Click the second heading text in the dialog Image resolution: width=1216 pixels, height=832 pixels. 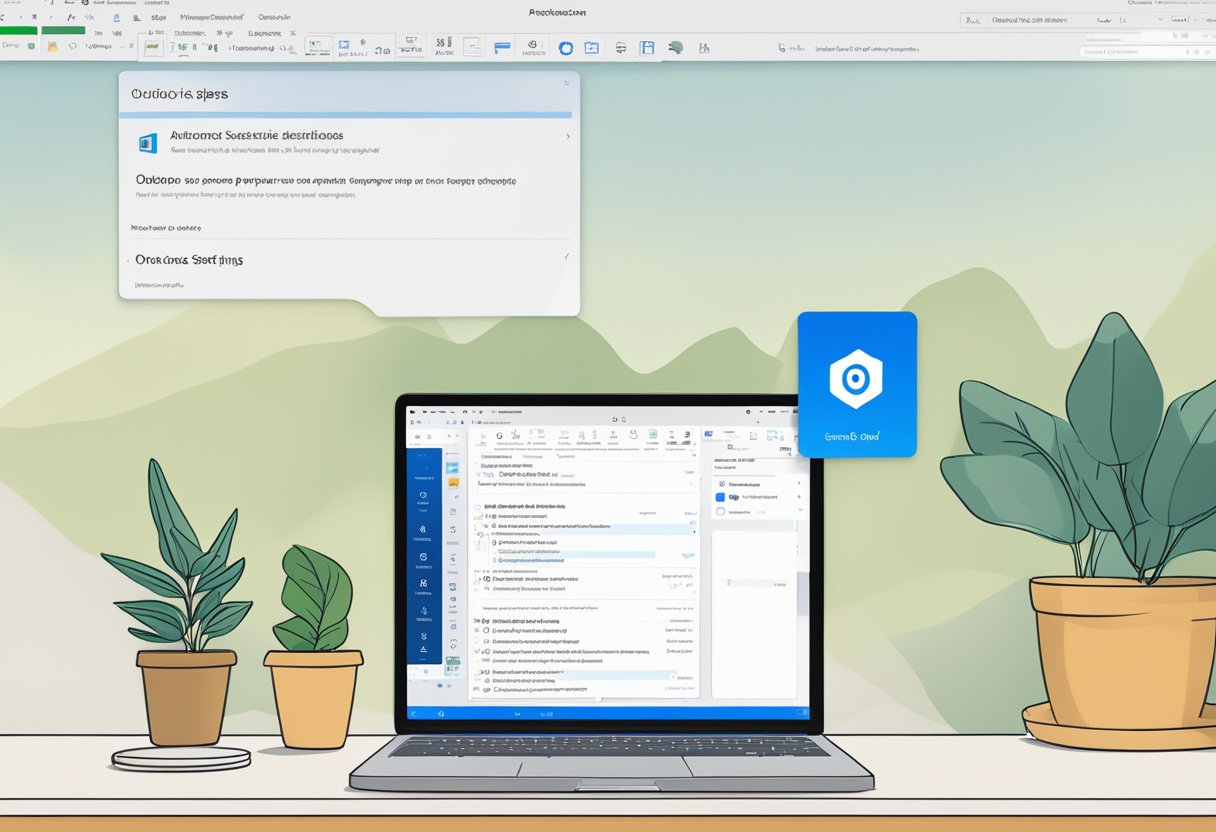[325, 181]
